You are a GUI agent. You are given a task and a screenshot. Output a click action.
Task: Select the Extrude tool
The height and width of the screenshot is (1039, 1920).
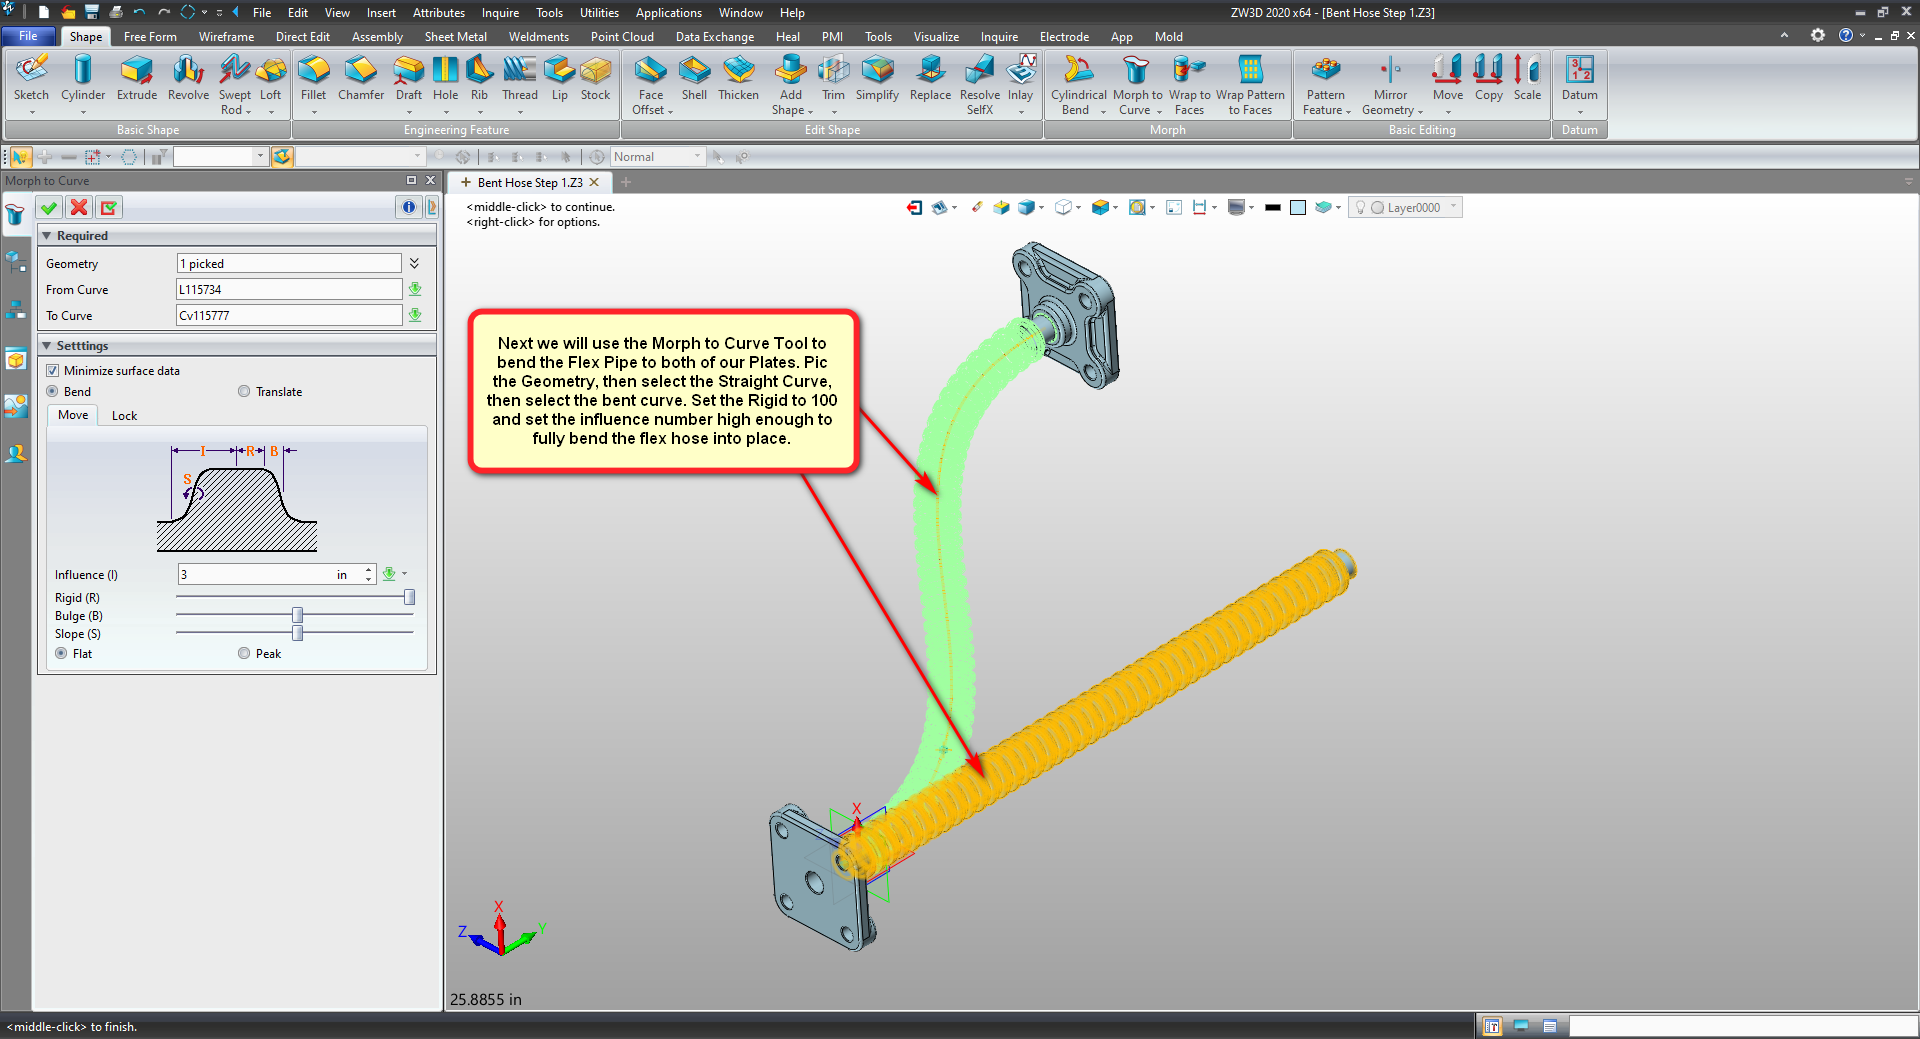coord(136,78)
